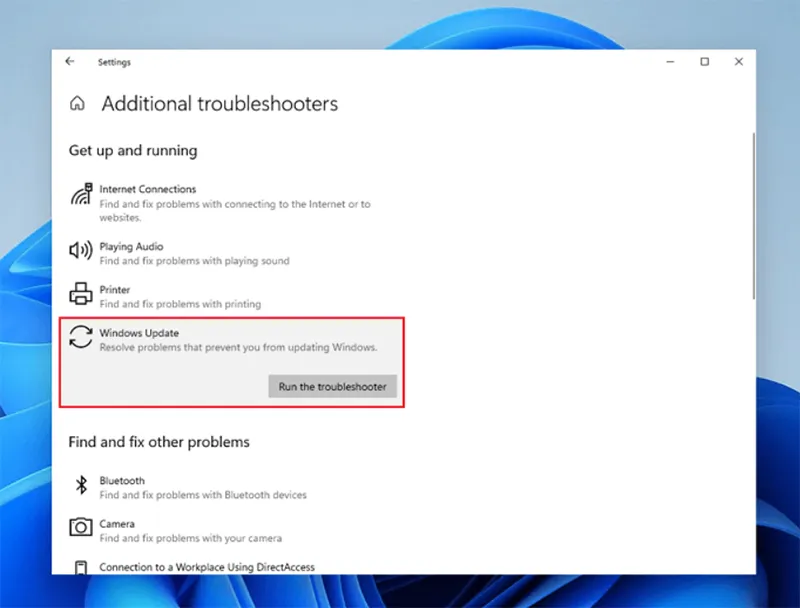Click 'Find and fix problems with your camera'
This screenshot has height=608, width=800.
pos(191,538)
